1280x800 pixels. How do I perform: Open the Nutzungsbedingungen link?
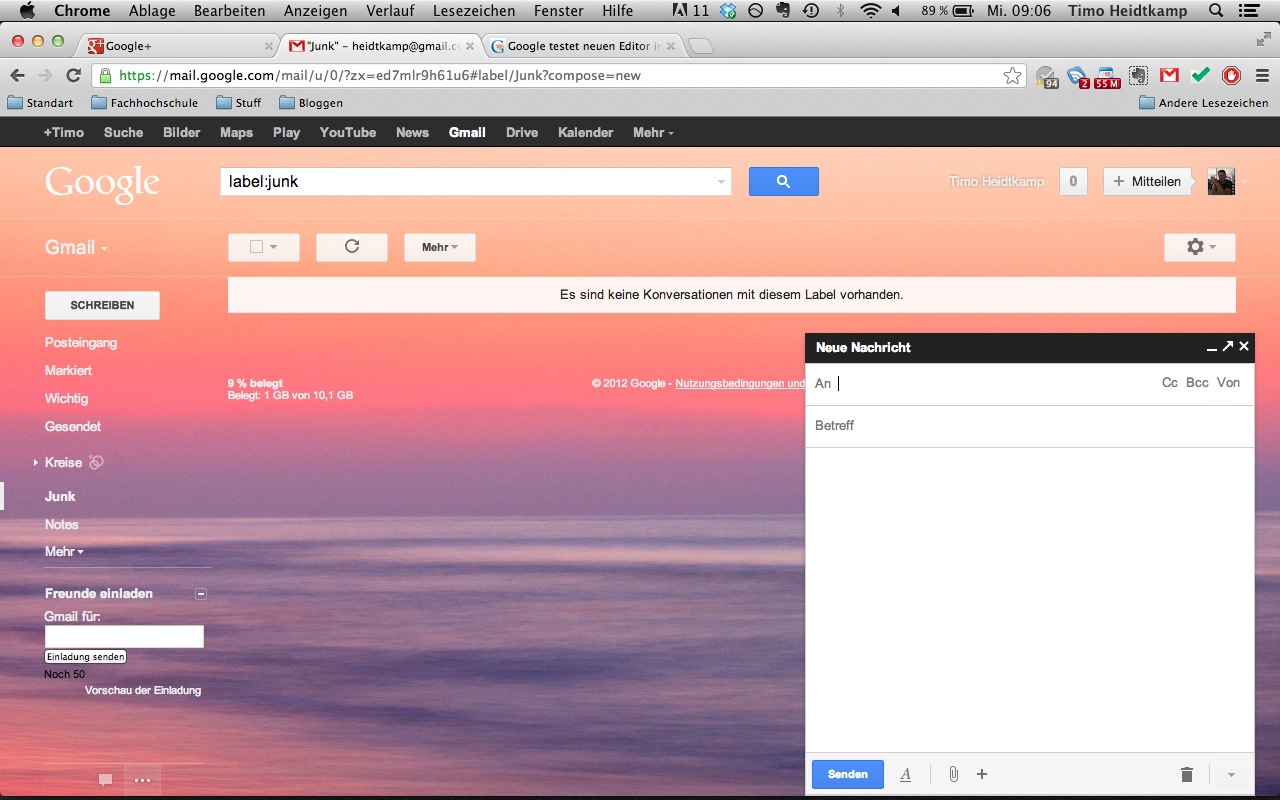740,383
